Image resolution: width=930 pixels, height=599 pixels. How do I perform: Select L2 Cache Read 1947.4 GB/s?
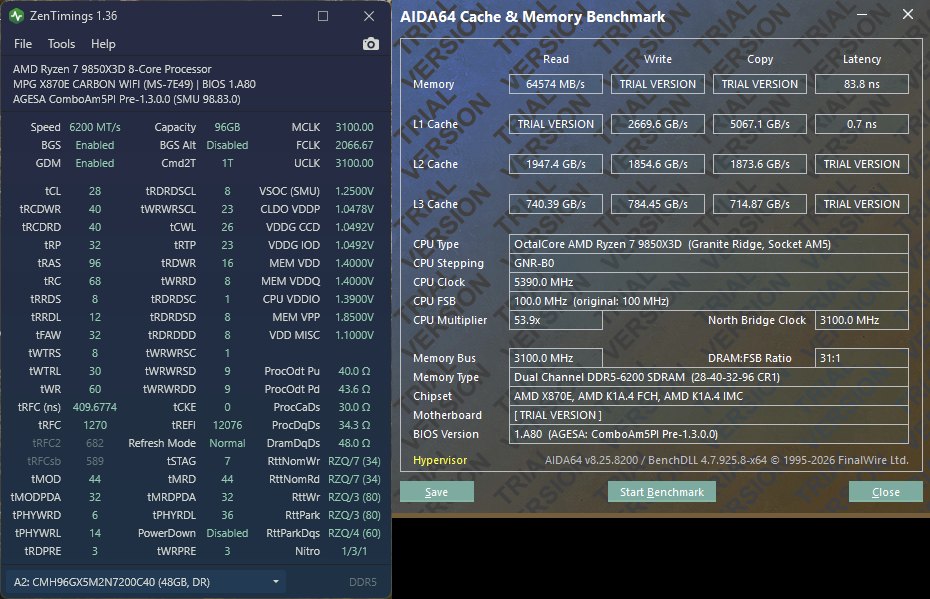coord(556,164)
